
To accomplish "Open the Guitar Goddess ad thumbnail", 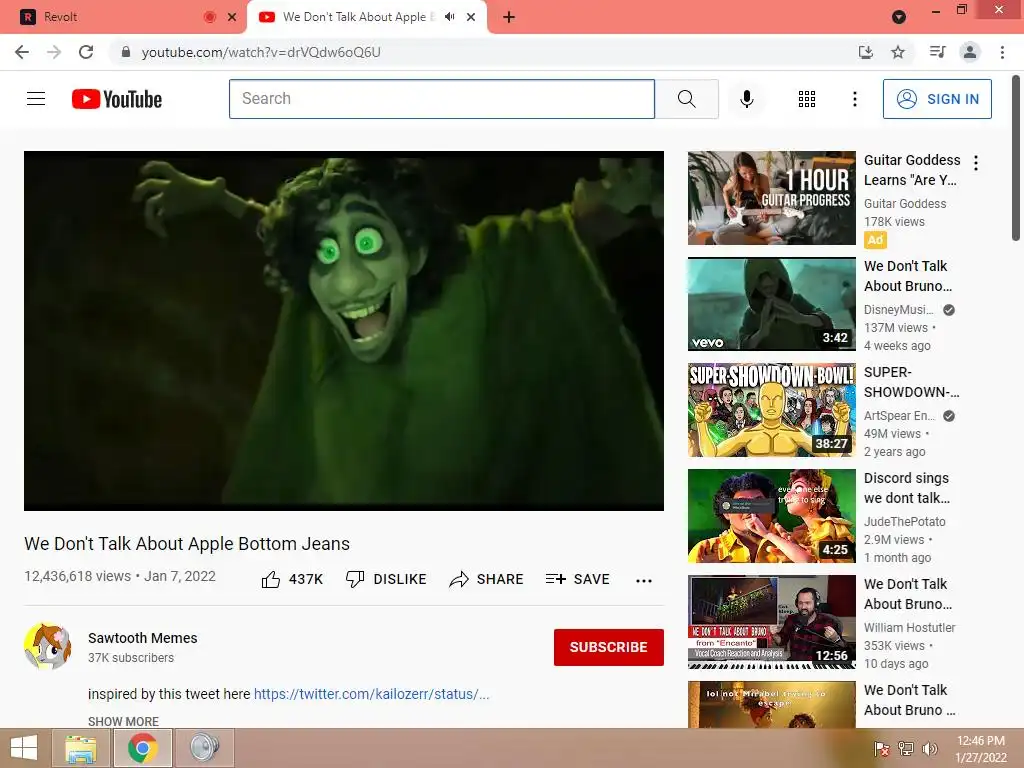I will (x=771, y=198).
